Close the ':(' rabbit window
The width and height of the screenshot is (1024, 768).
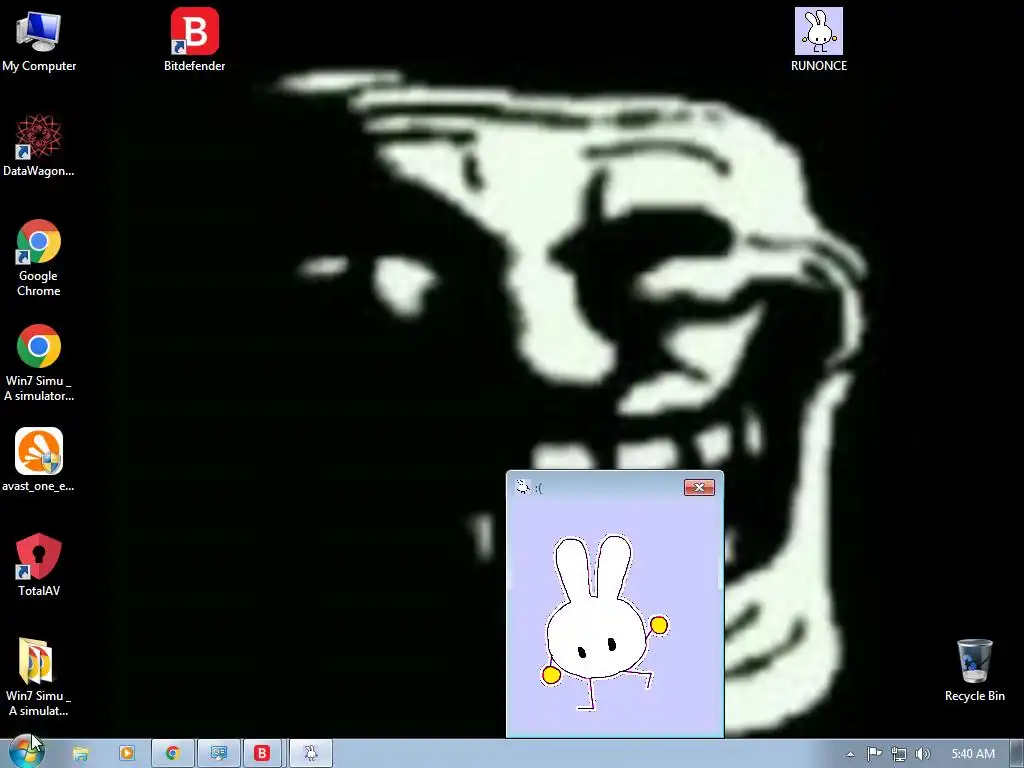click(x=699, y=487)
